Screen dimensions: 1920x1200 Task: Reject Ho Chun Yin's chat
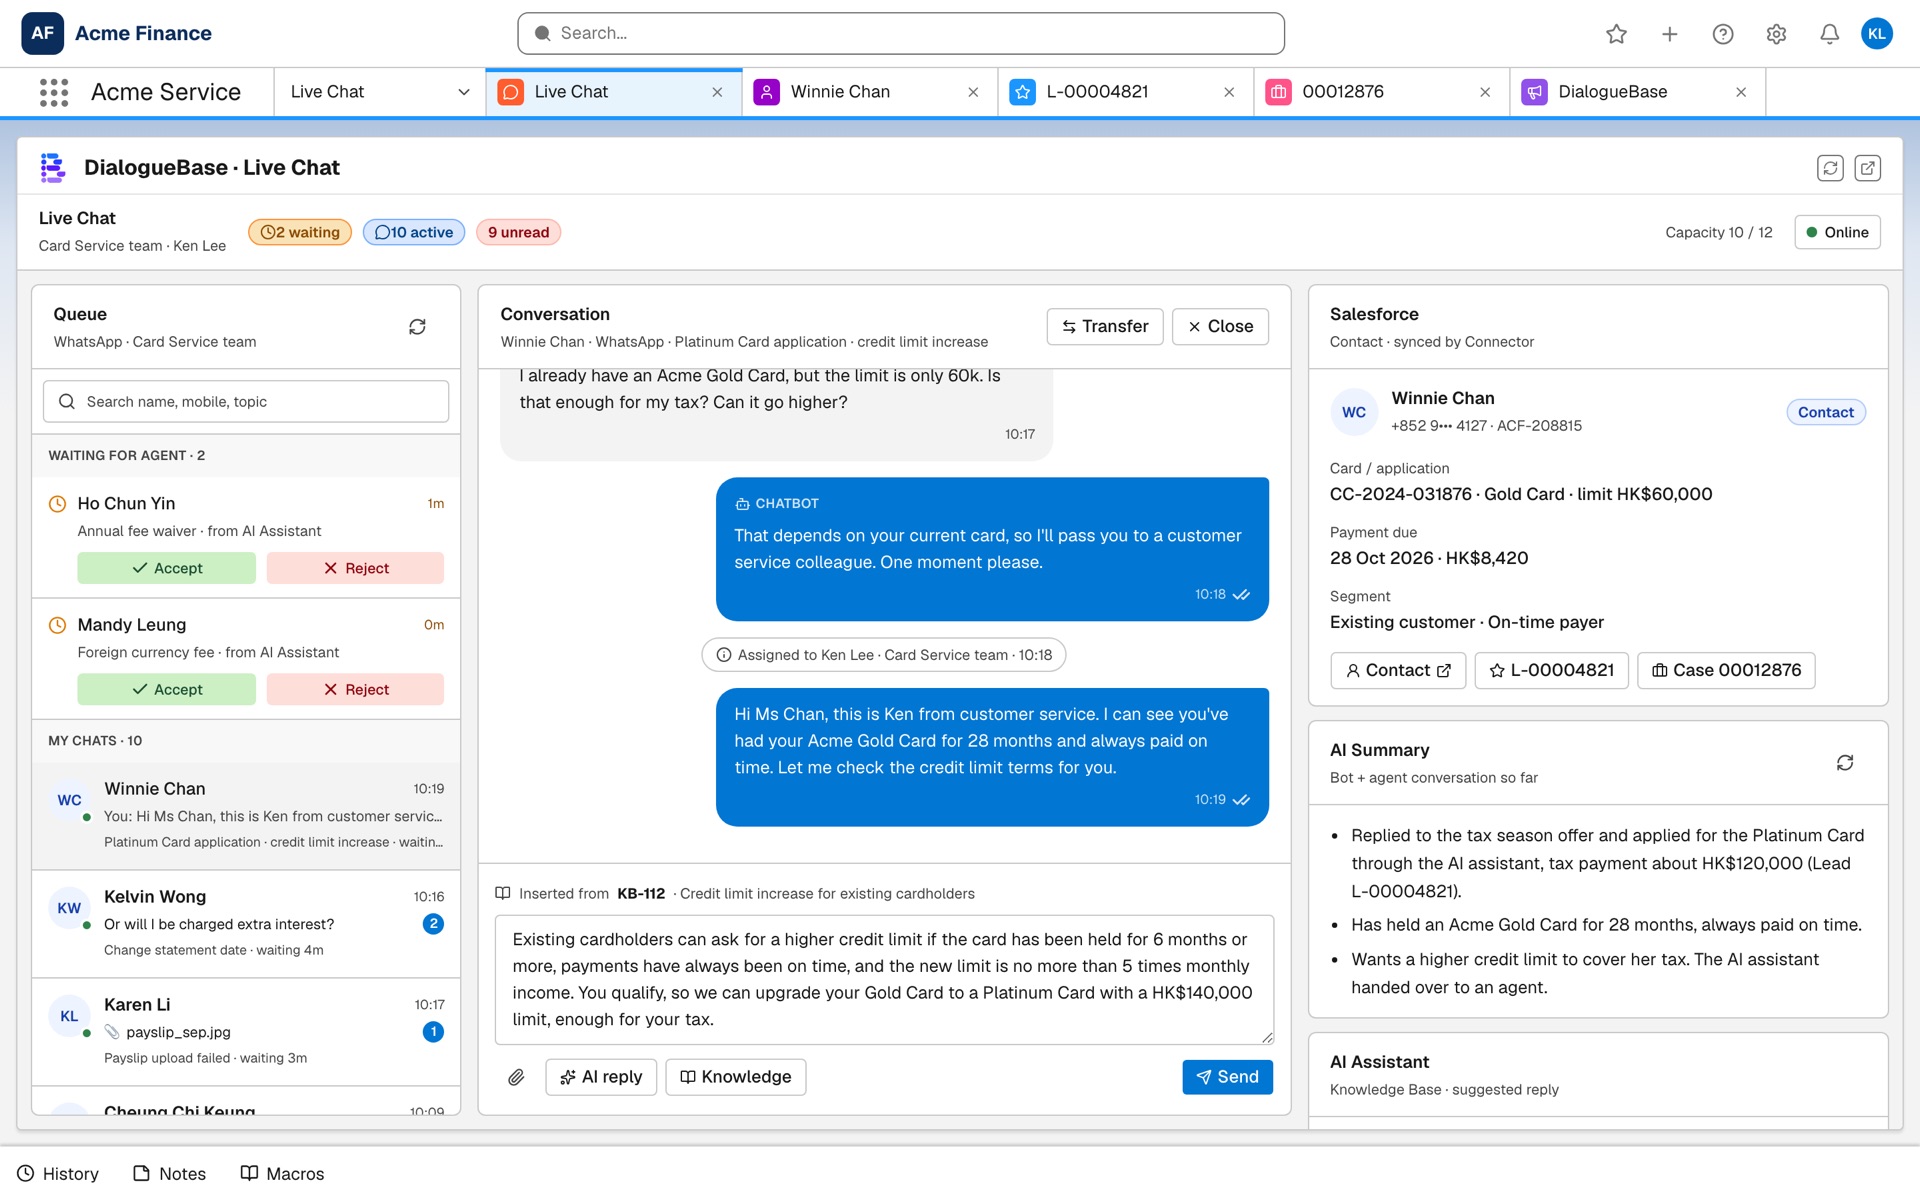coord(355,568)
